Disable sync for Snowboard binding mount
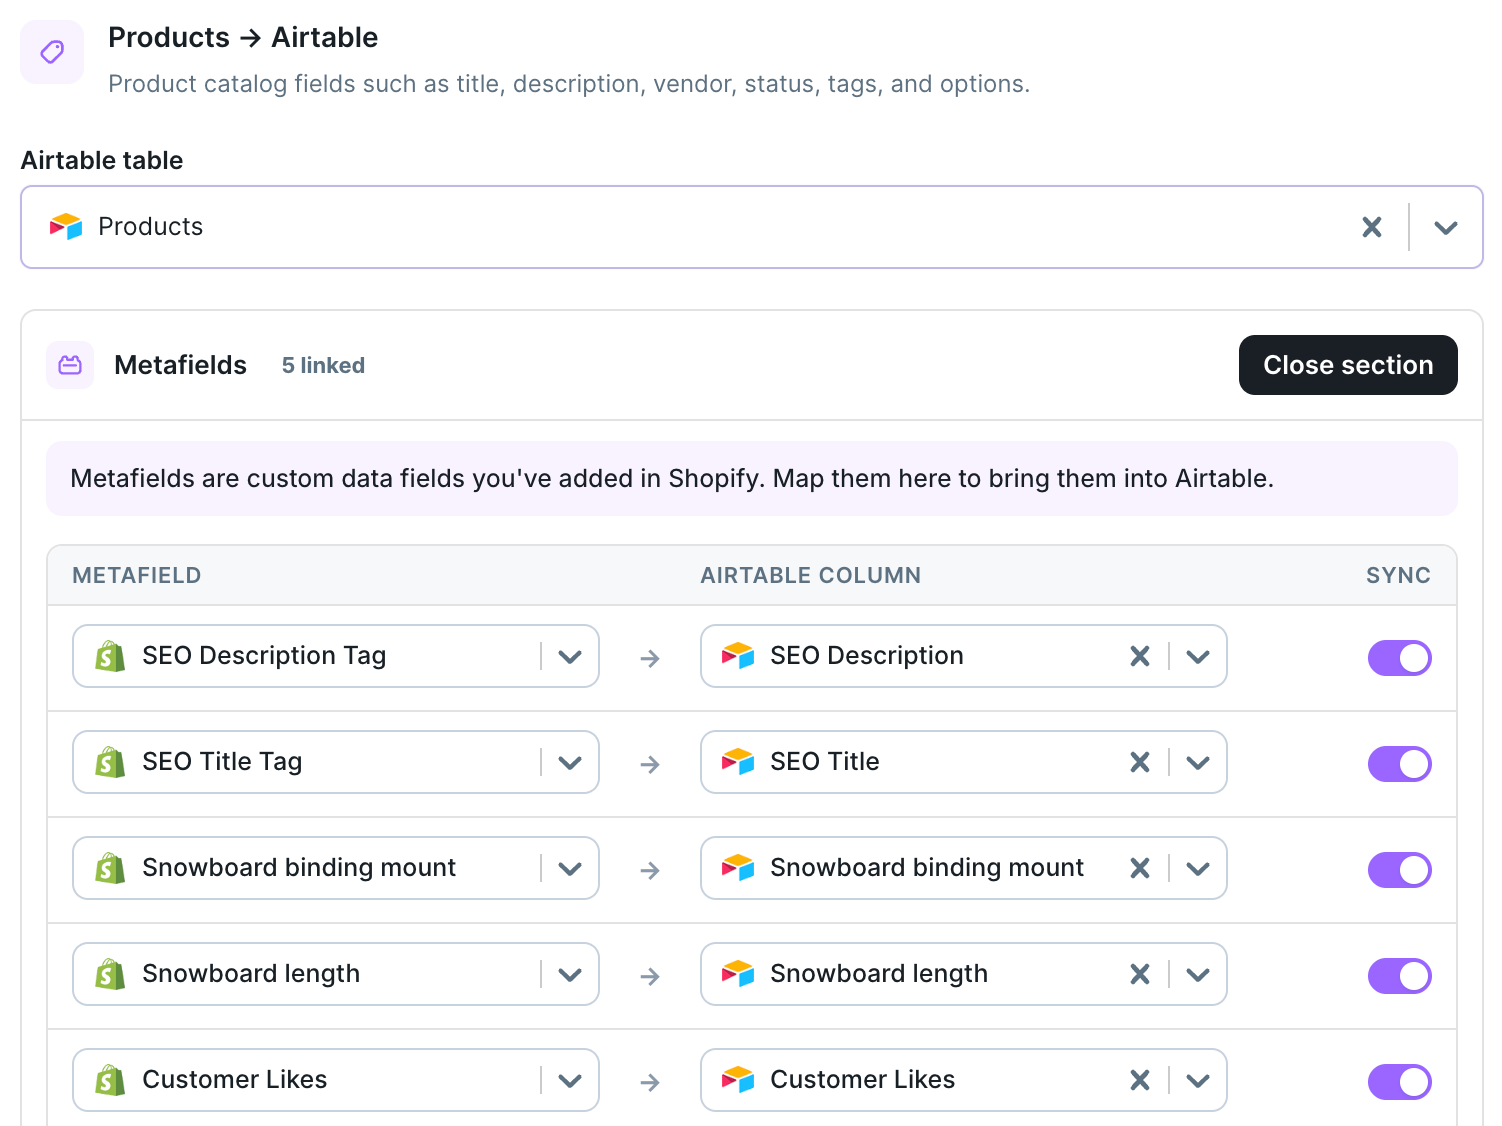1502x1126 pixels. click(x=1400, y=870)
